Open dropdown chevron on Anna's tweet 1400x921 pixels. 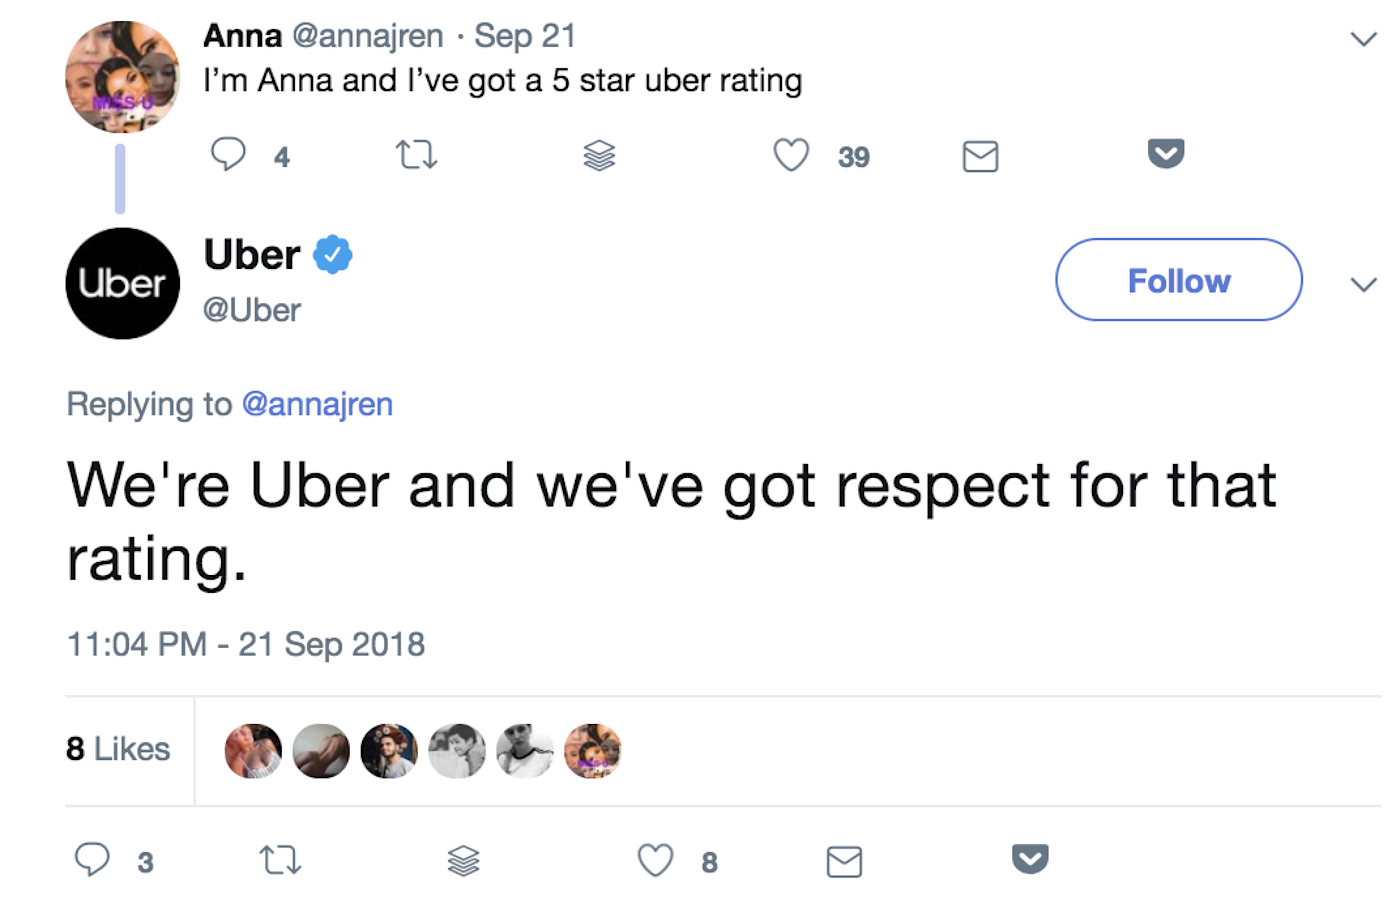click(1363, 39)
